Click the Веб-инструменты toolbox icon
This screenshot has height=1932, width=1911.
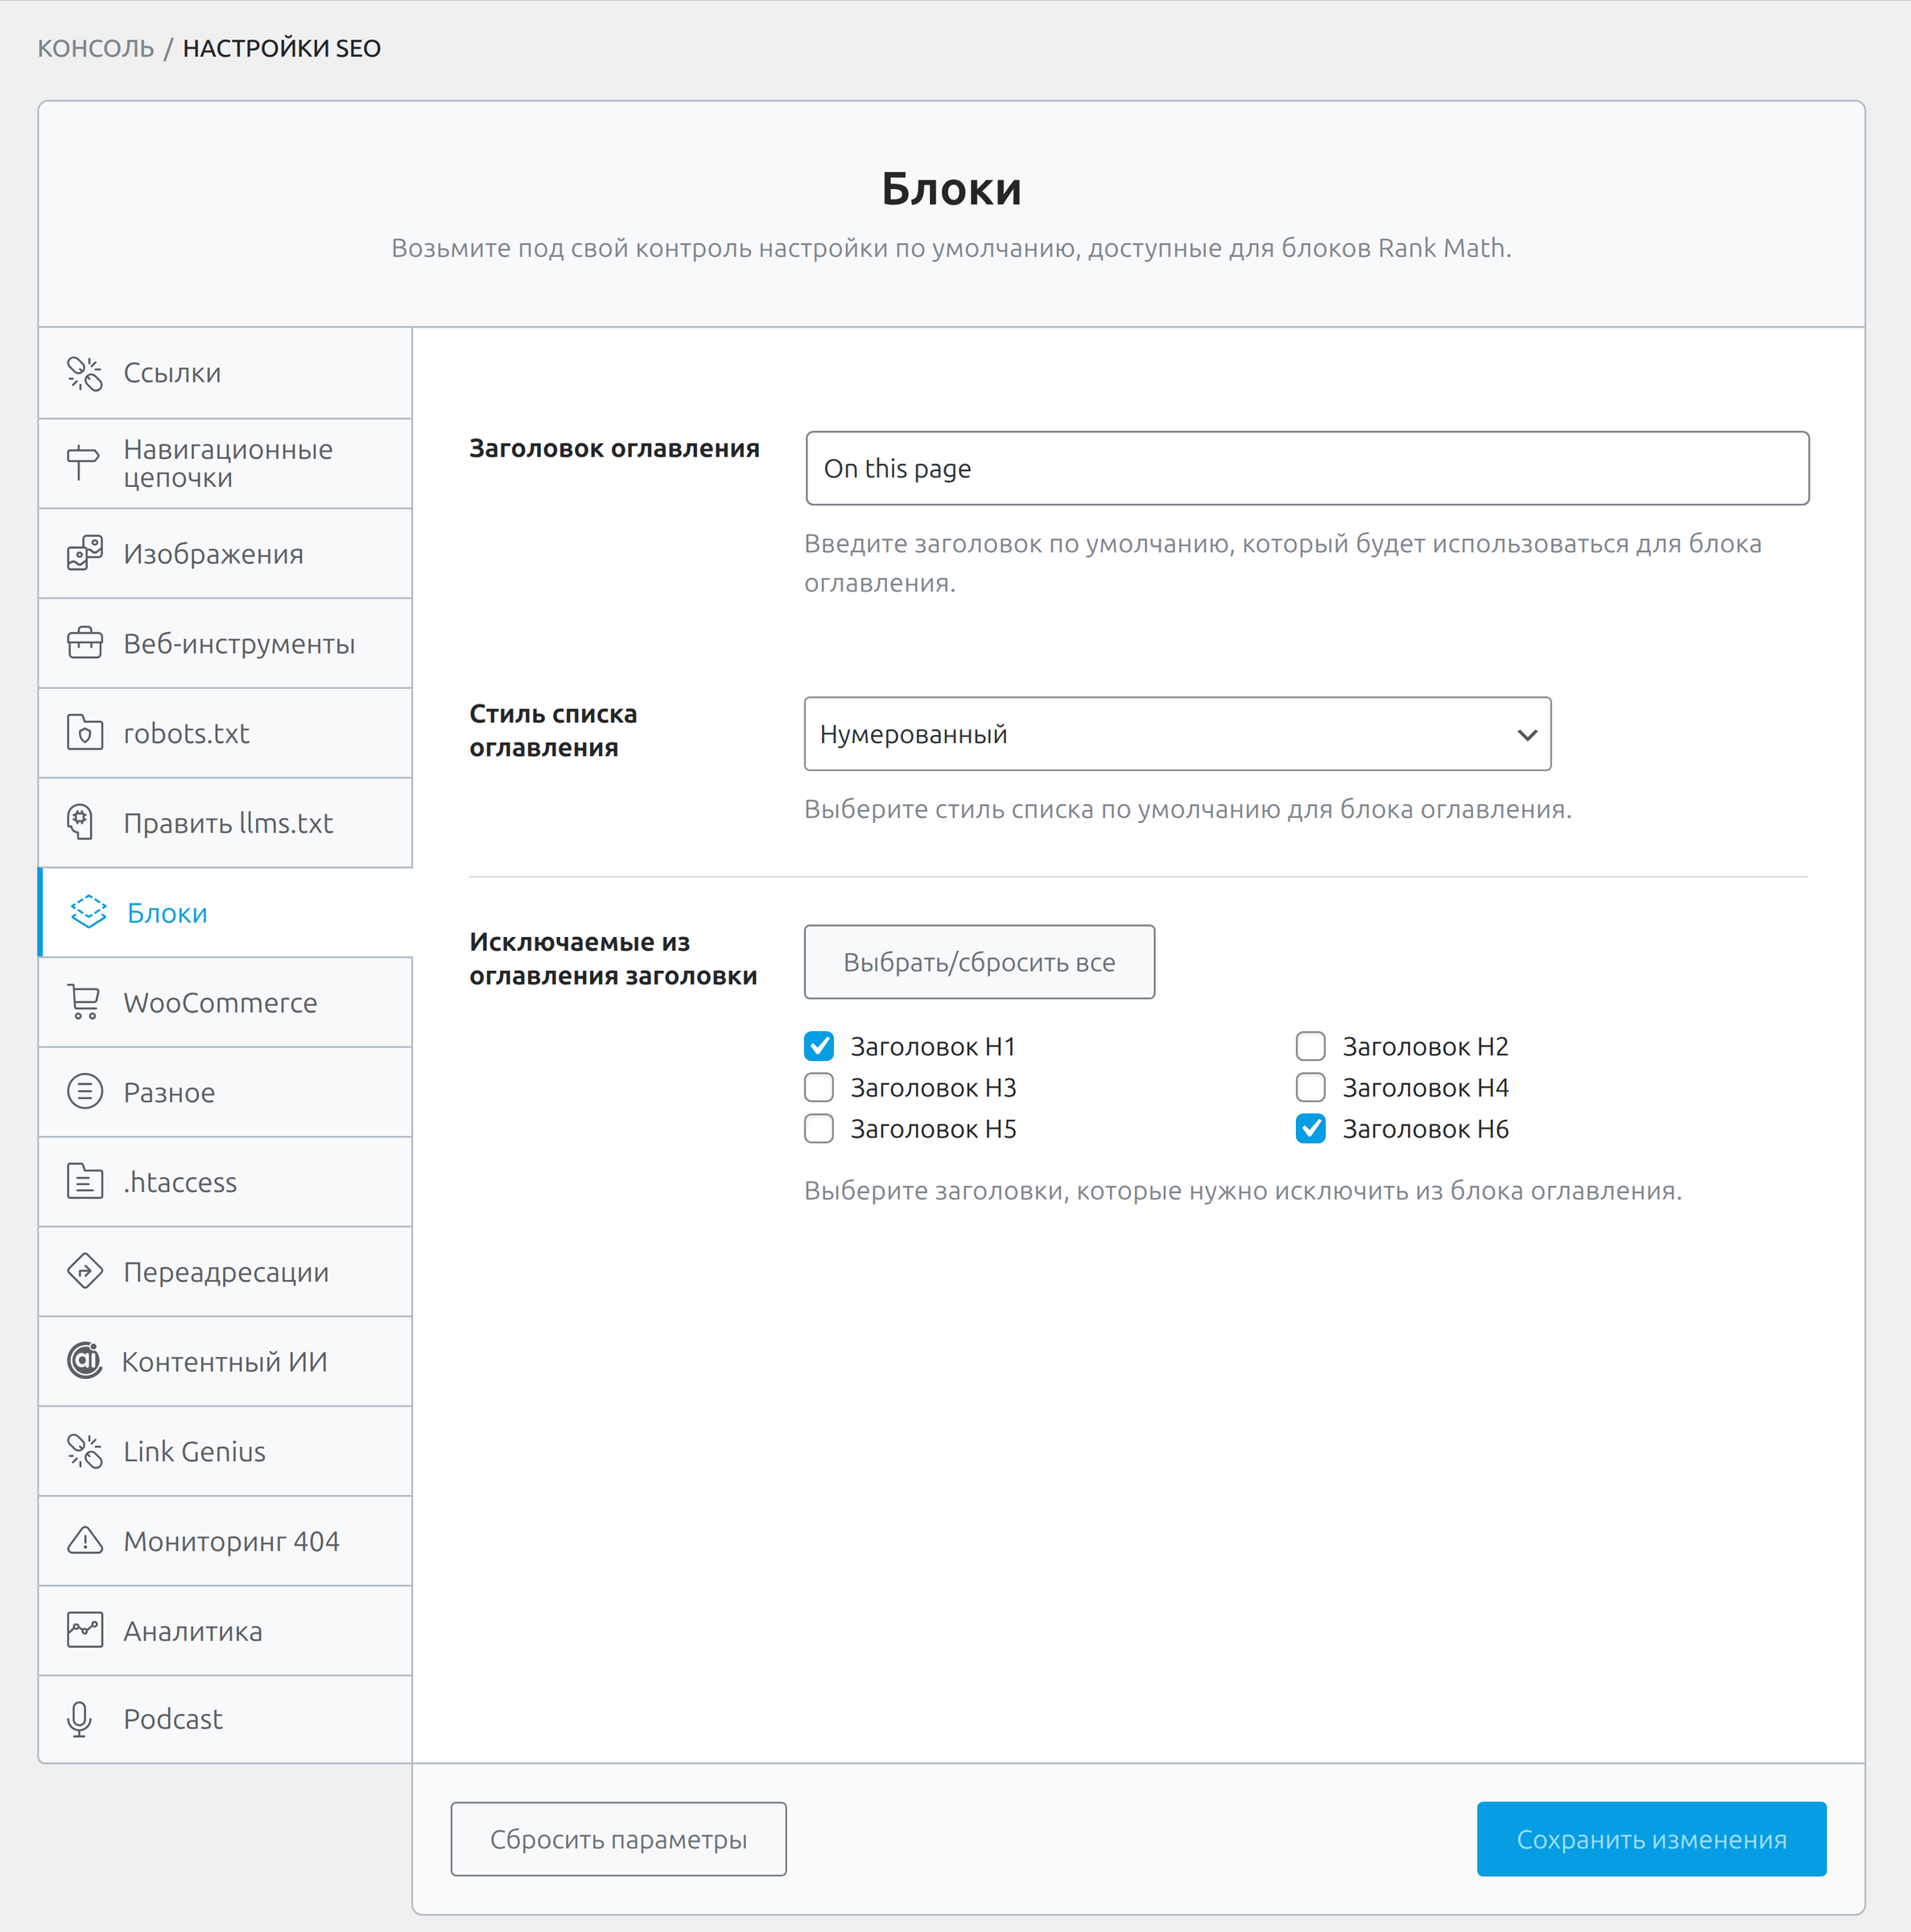(85, 643)
